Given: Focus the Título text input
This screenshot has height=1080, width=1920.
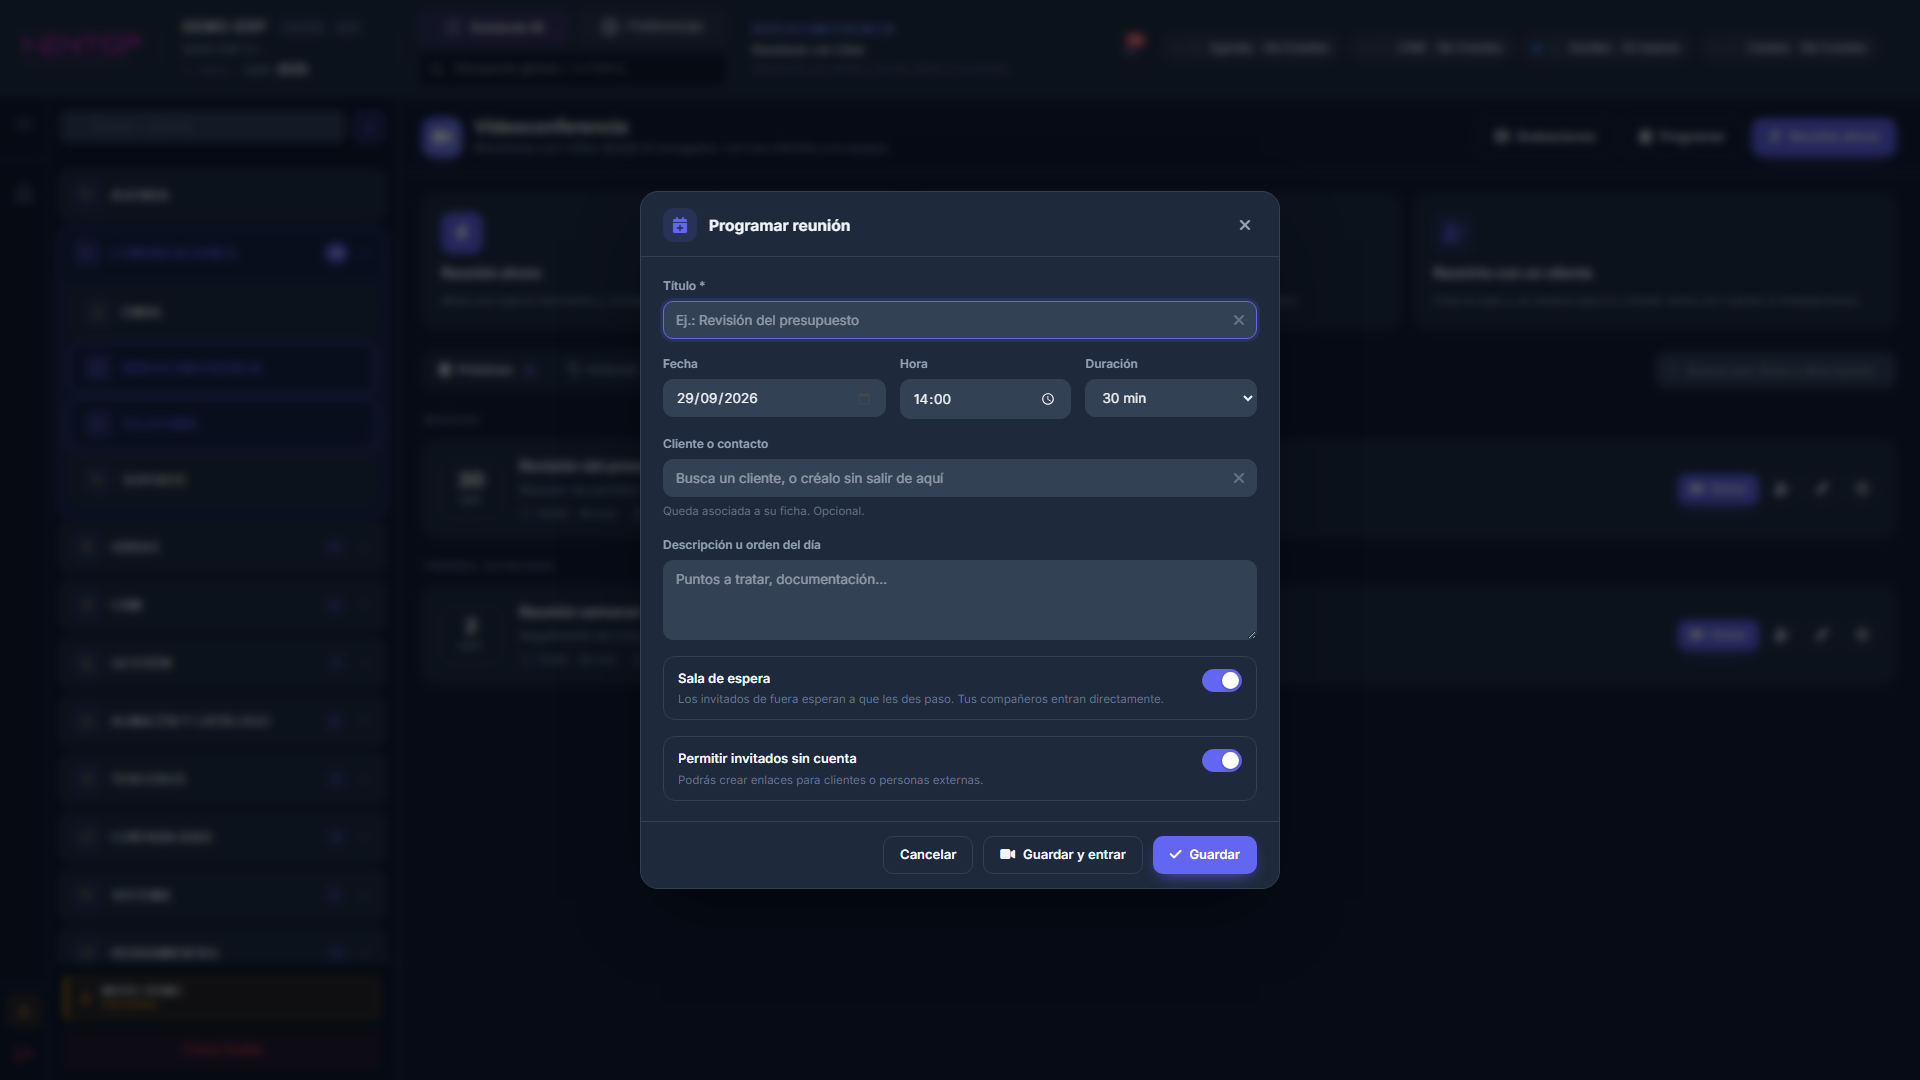Looking at the screenshot, I should click(960, 320).
